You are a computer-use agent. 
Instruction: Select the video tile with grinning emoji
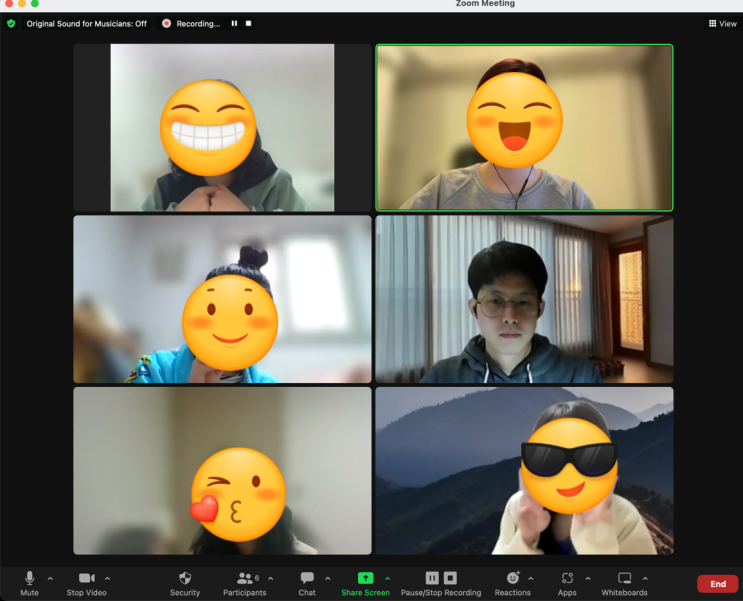coord(222,127)
